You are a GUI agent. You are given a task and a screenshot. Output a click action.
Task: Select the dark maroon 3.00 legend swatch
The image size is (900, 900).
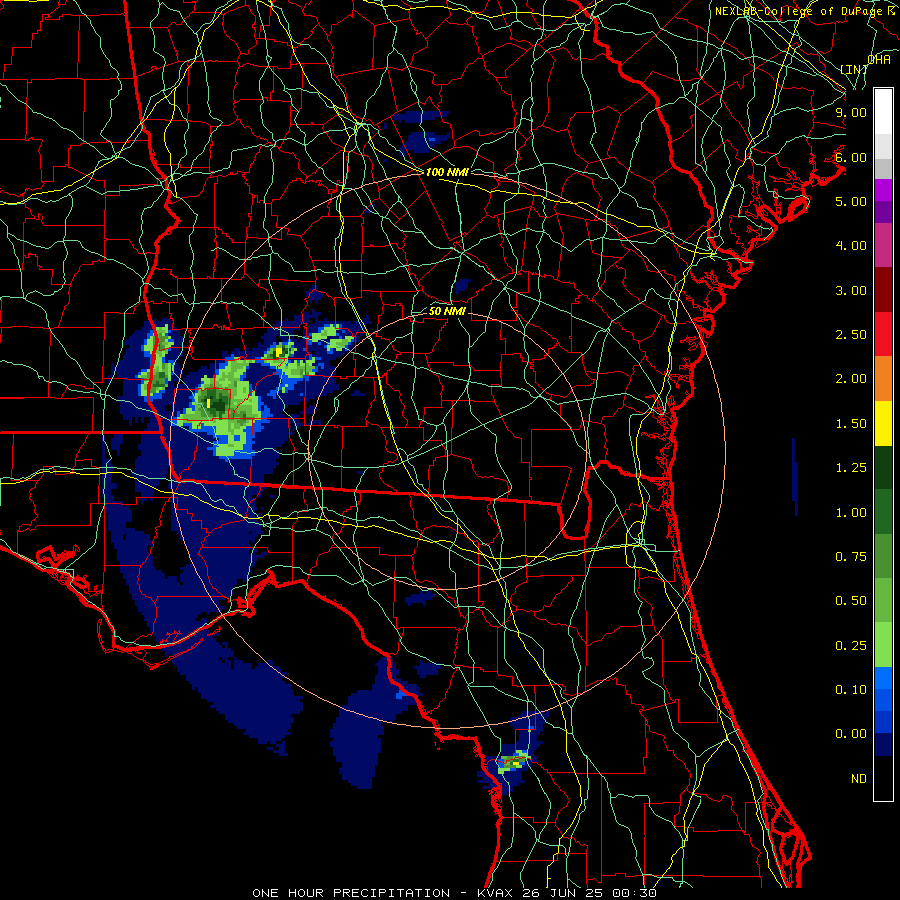point(883,290)
